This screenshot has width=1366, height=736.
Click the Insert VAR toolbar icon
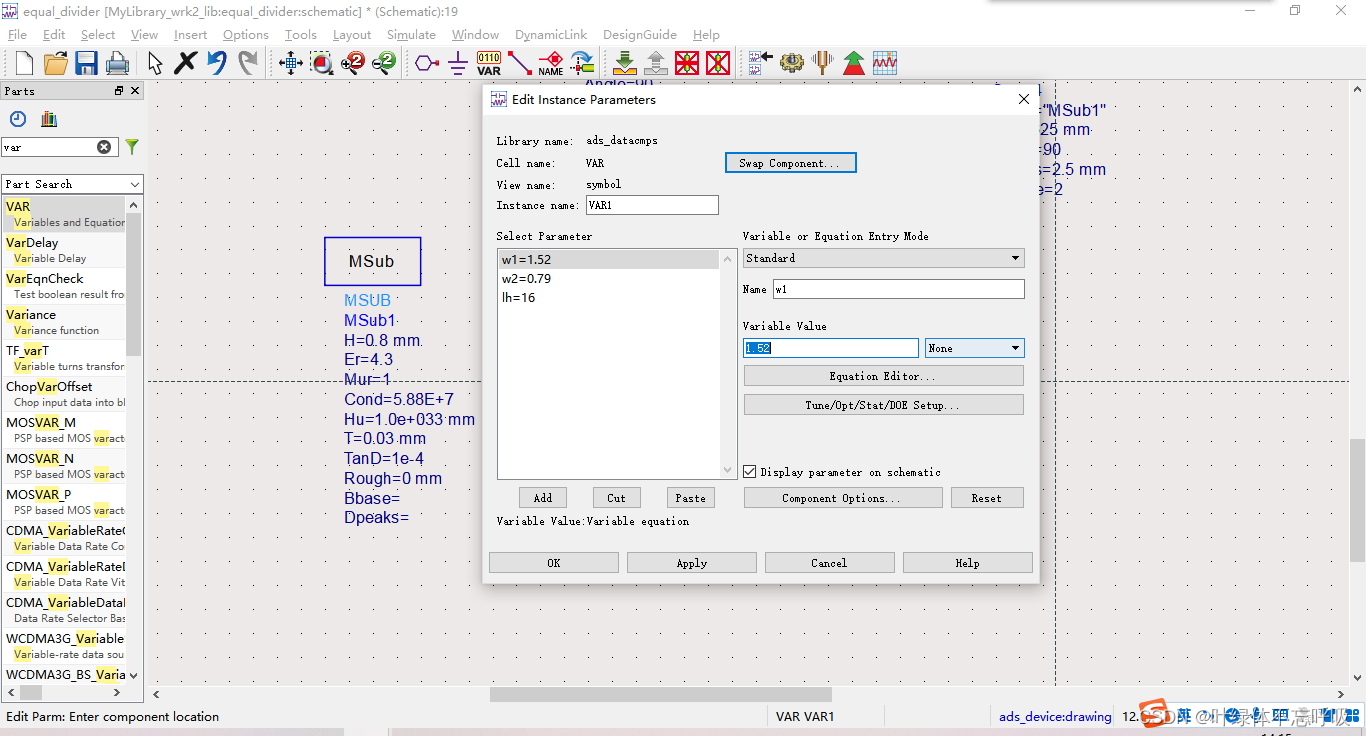489,64
